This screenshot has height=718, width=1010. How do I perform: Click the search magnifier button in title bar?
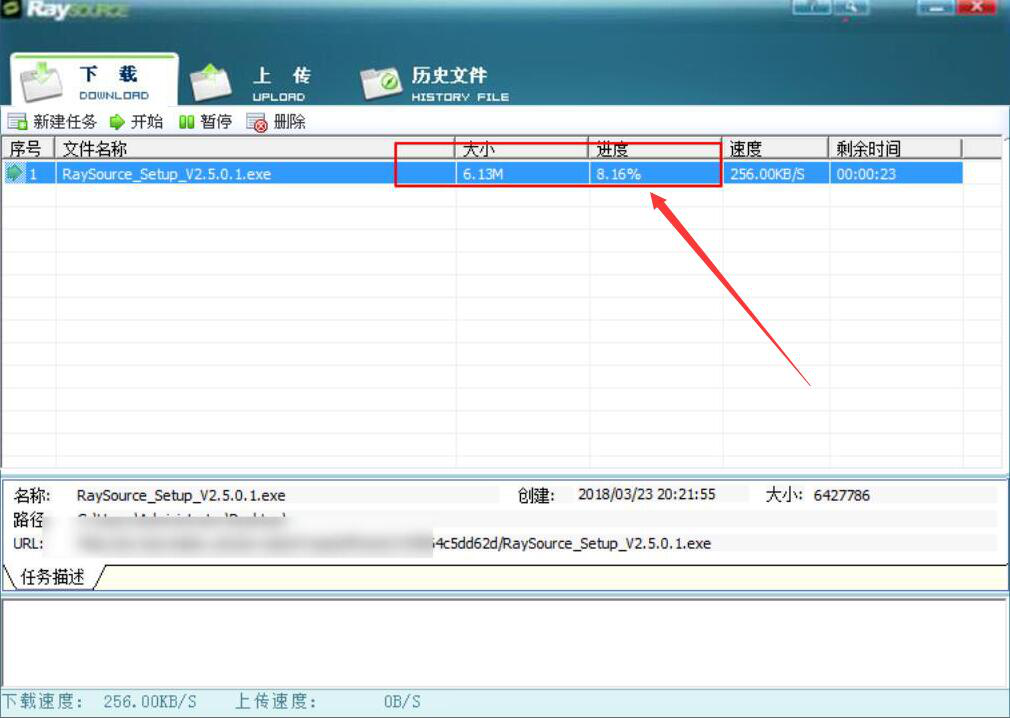(851, 8)
